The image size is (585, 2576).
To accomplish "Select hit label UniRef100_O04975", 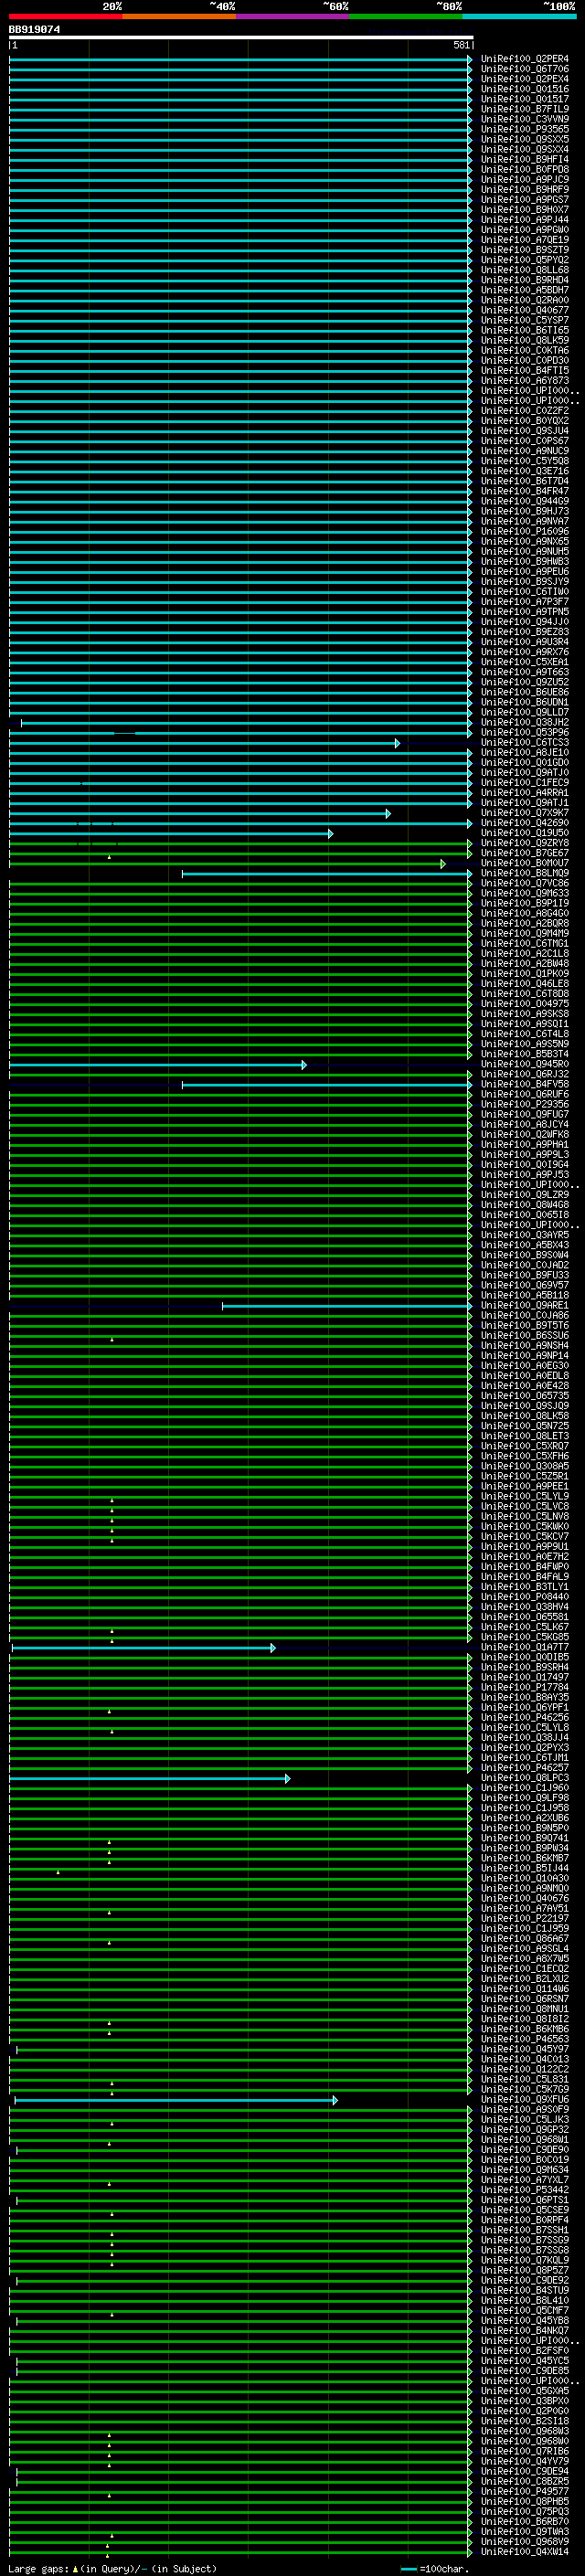I will (x=524, y=1004).
